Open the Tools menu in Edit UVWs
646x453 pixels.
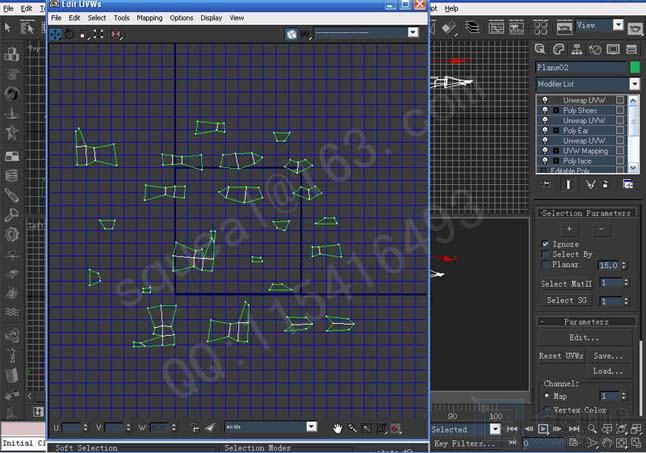121,18
